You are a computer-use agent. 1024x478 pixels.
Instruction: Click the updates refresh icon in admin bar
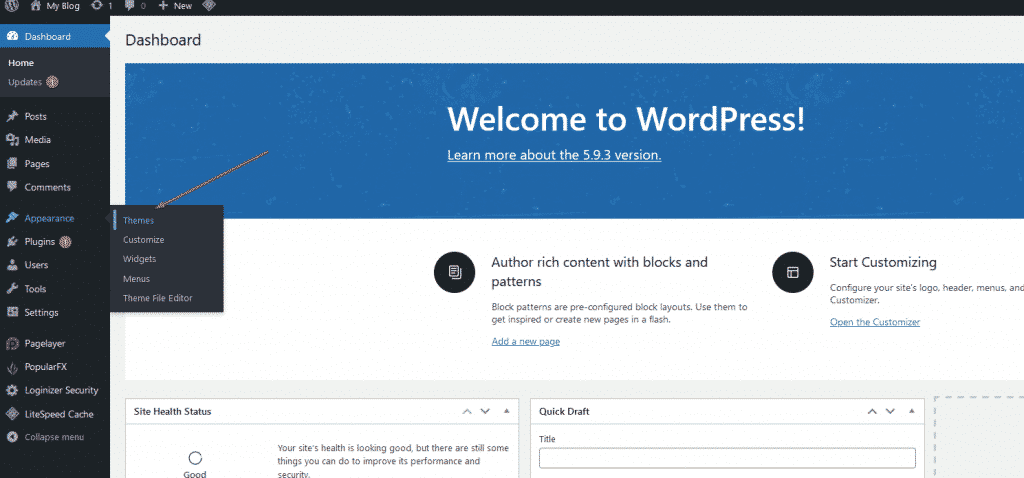point(96,6)
